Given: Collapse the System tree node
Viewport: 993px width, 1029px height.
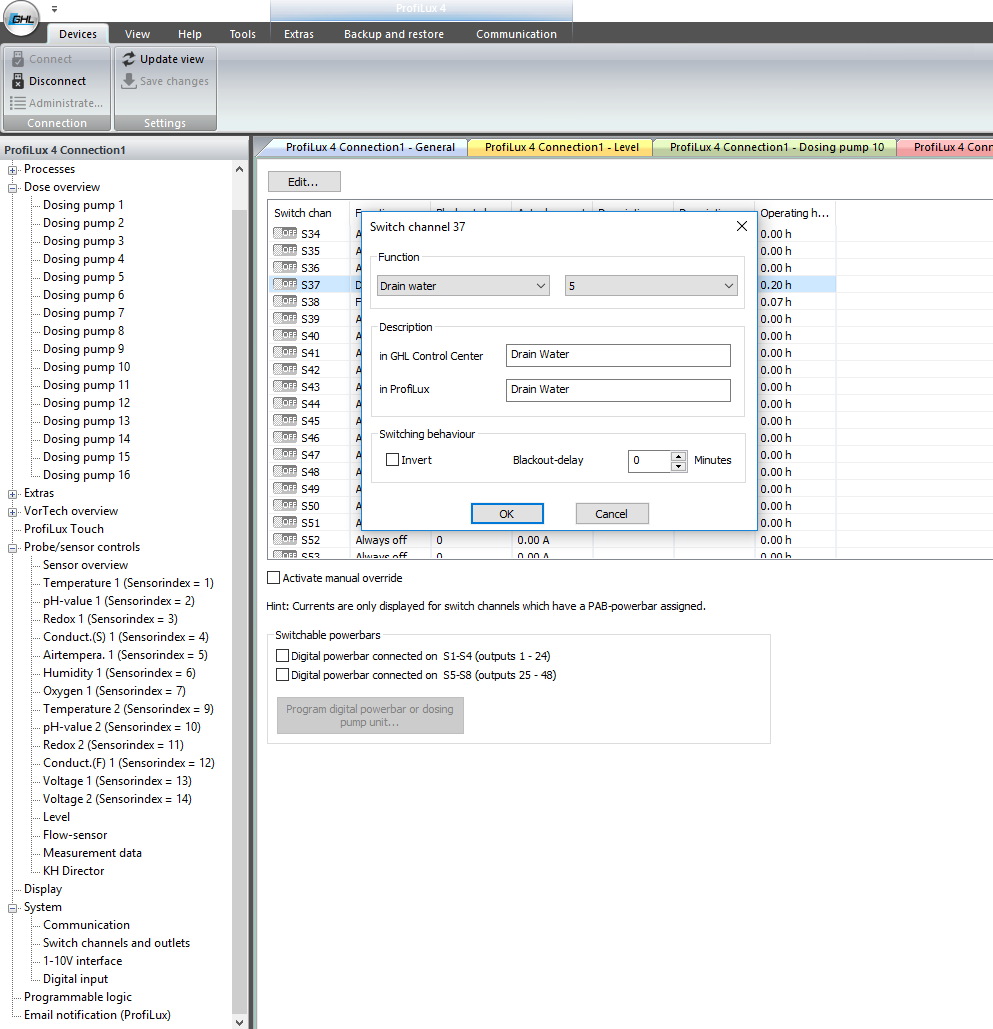Looking at the screenshot, I should point(12,908).
